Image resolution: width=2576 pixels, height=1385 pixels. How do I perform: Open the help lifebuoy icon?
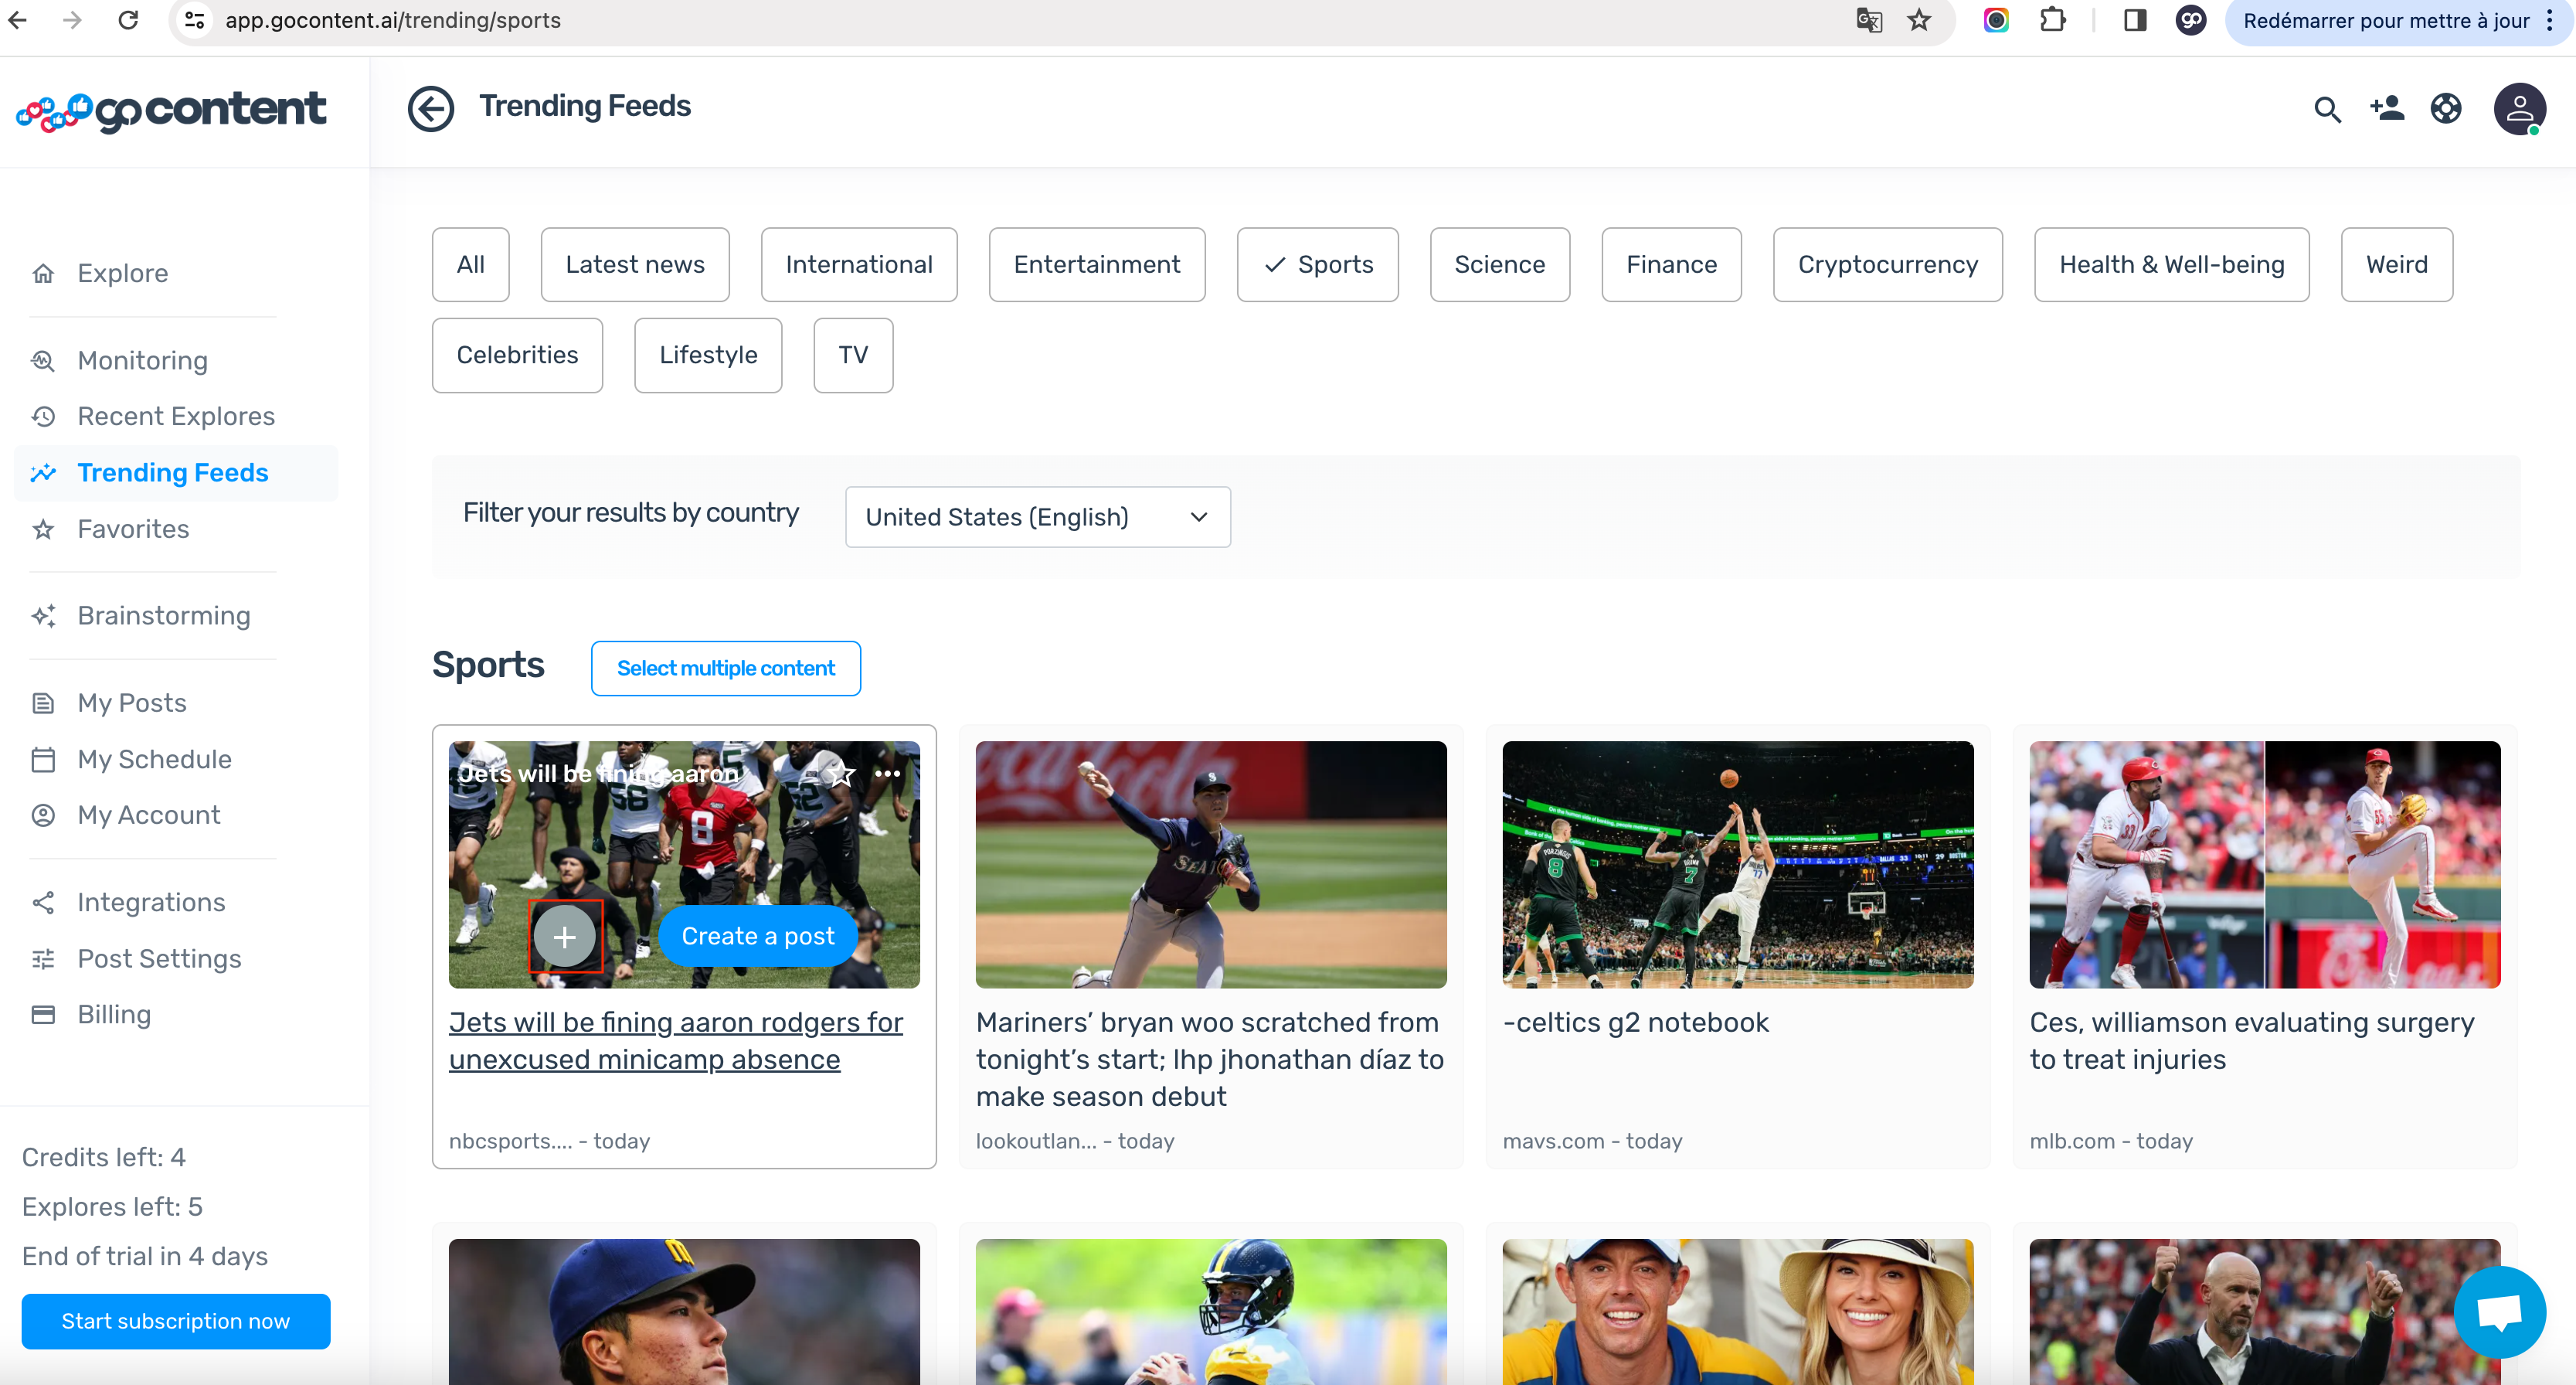coord(2445,108)
